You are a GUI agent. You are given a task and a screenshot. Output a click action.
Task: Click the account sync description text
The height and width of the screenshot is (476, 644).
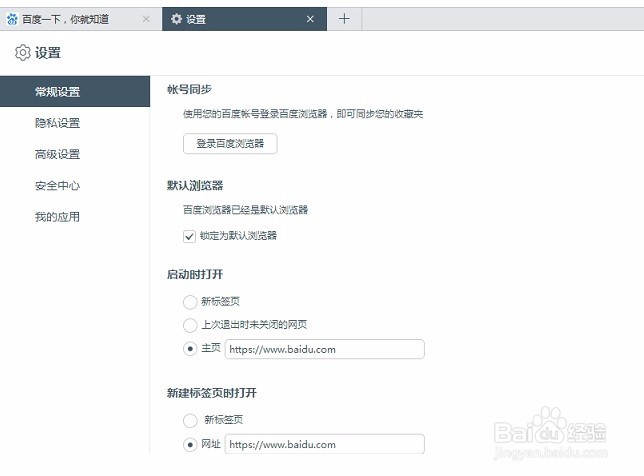click(x=303, y=114)
